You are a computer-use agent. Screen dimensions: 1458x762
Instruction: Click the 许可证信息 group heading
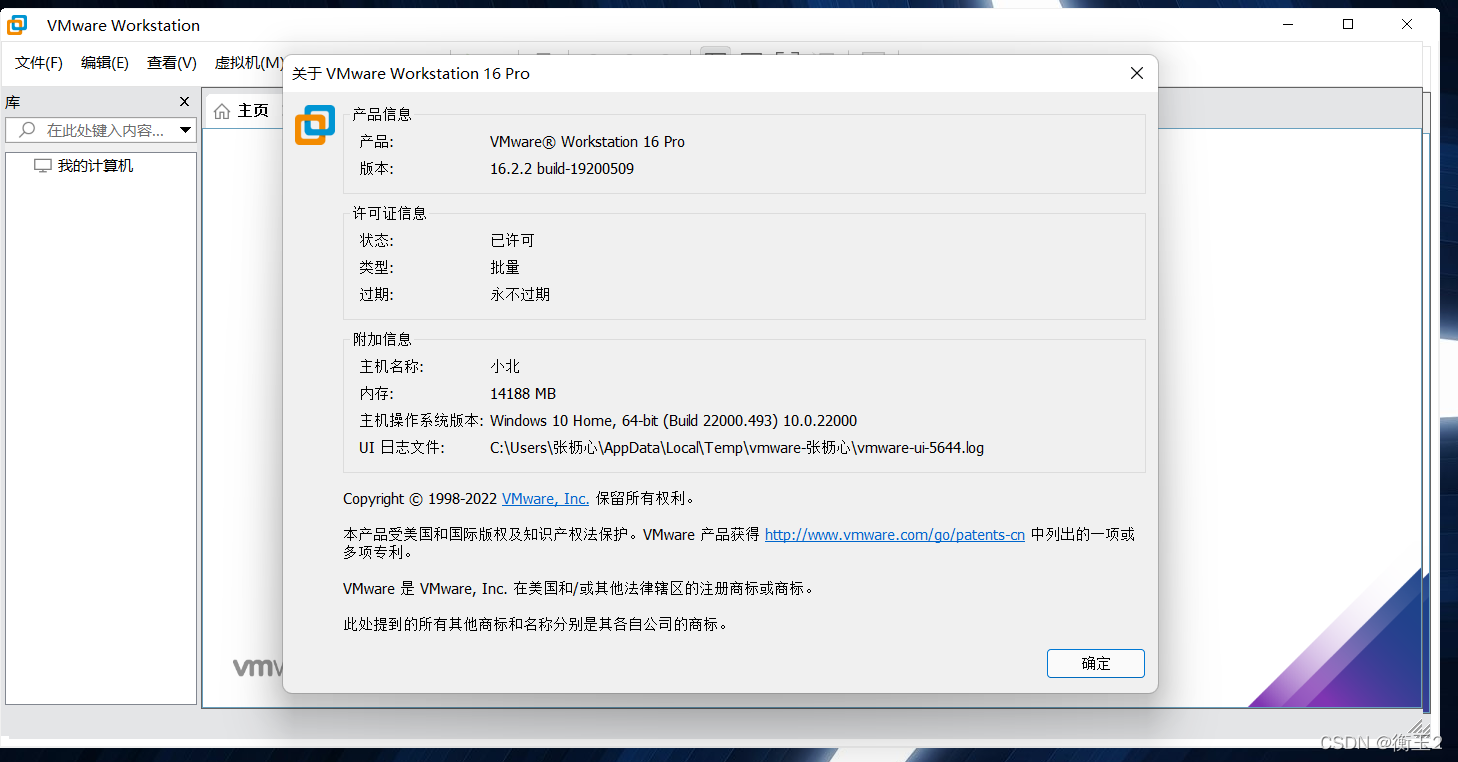point(390,213)
